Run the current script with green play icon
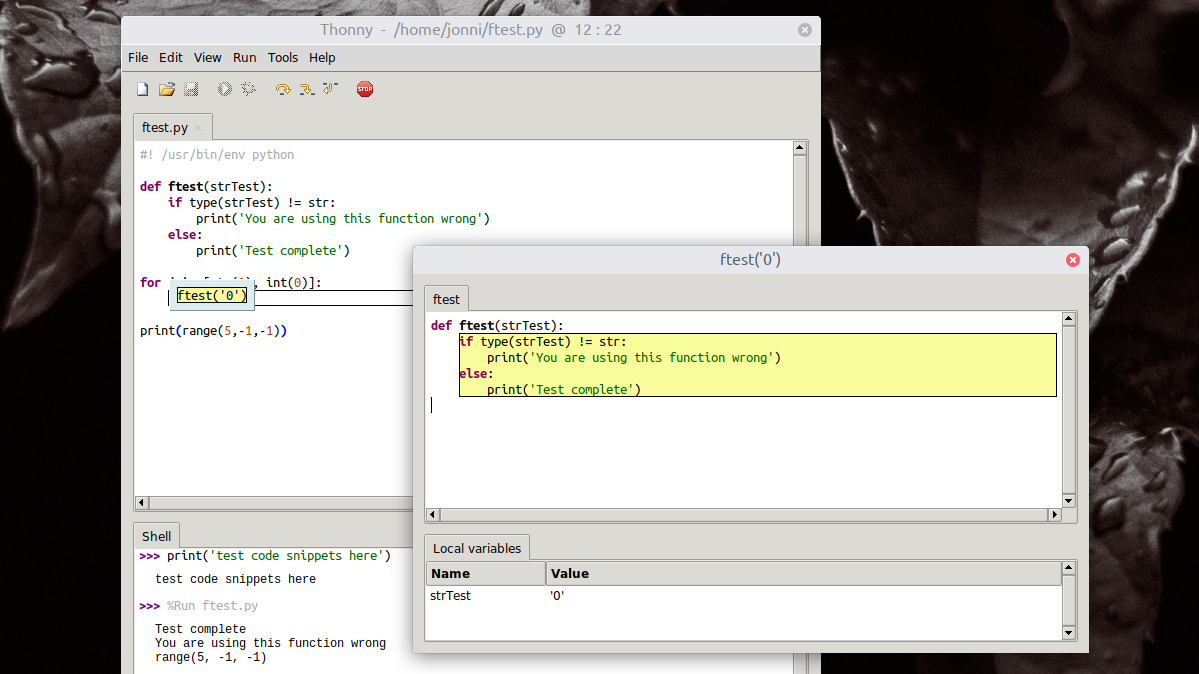The height and width of the screenshot is (674, 1199). pyautogui.click(x=224, y=90)
